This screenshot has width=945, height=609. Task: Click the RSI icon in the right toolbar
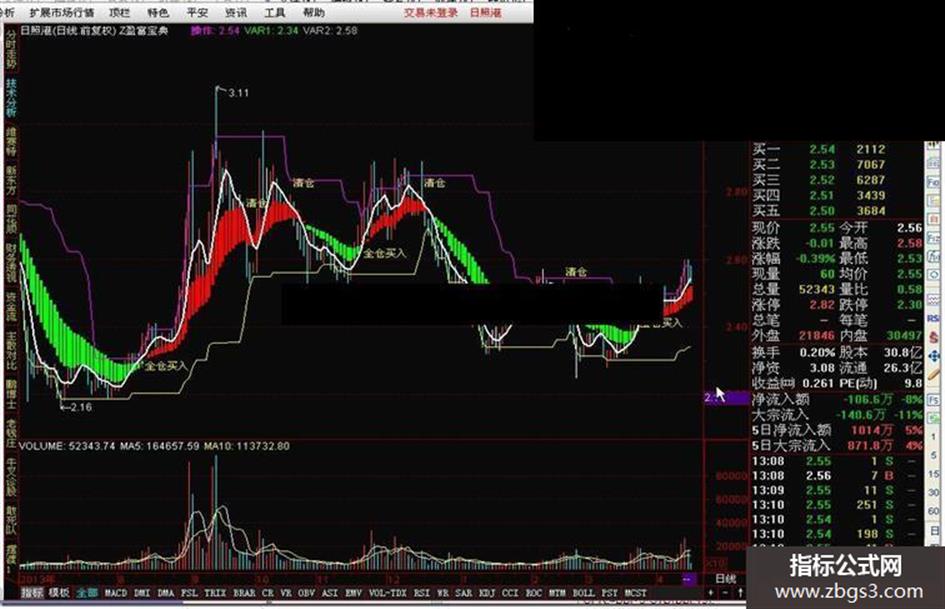pos(934,318)
